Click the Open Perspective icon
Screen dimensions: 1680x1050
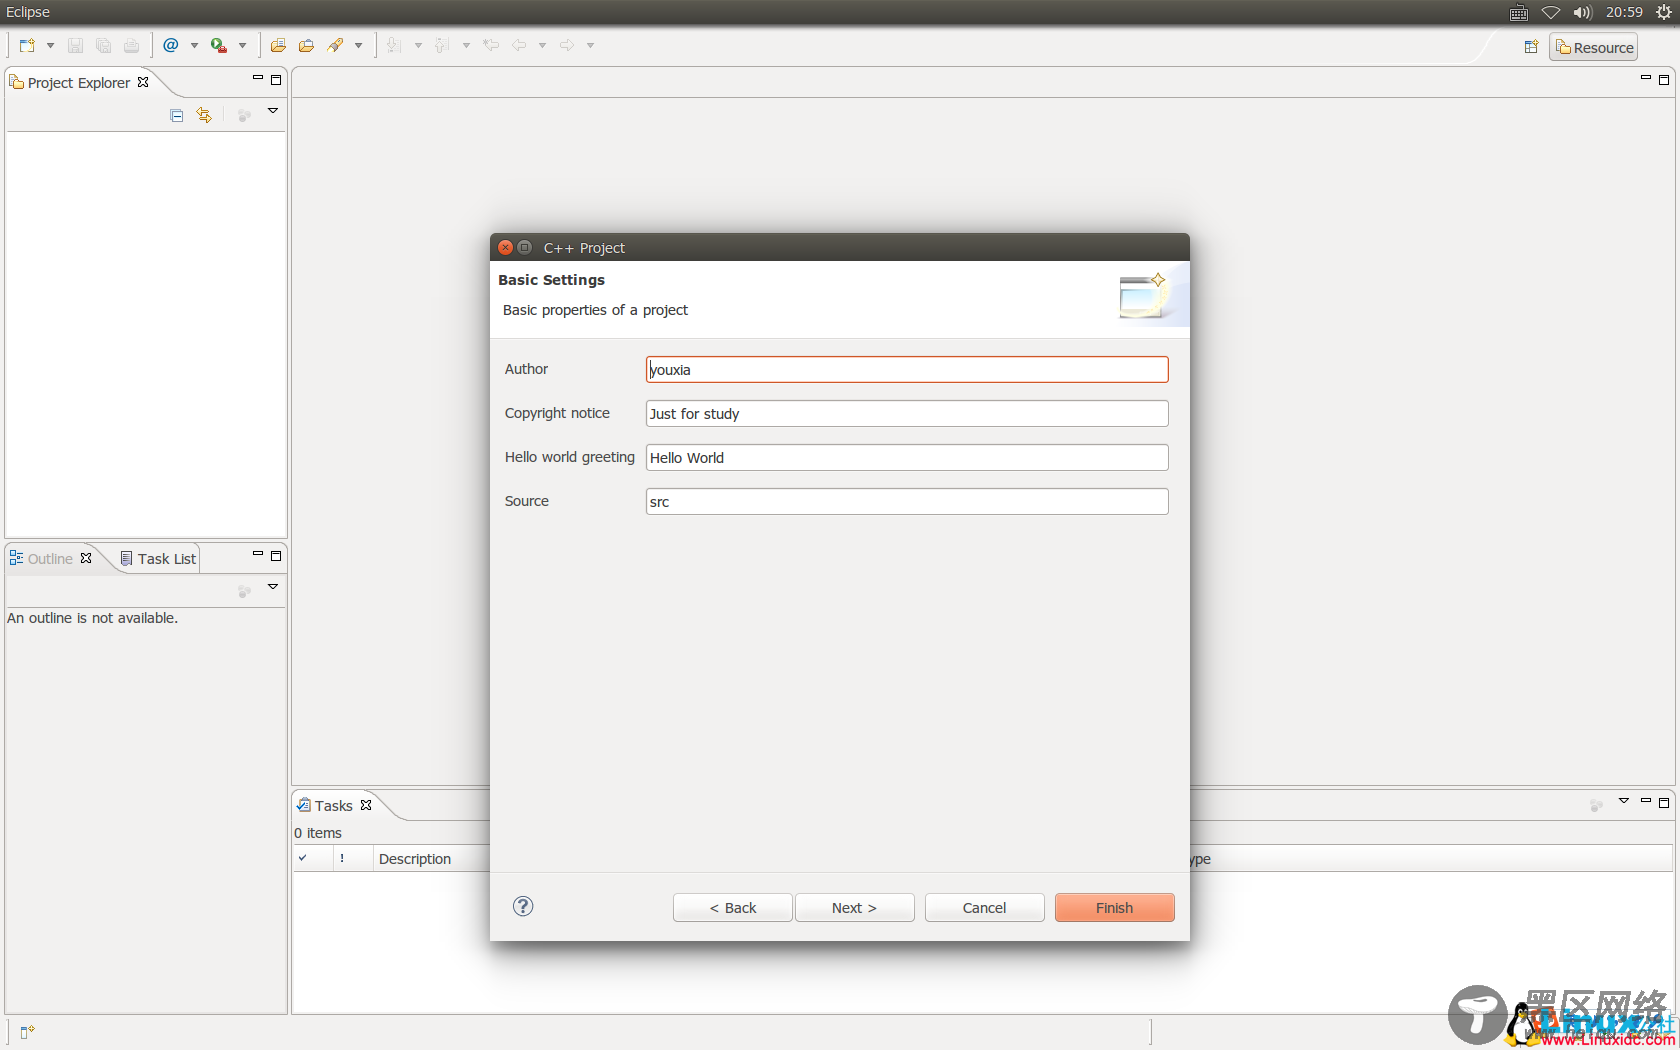coord(1531,47)
